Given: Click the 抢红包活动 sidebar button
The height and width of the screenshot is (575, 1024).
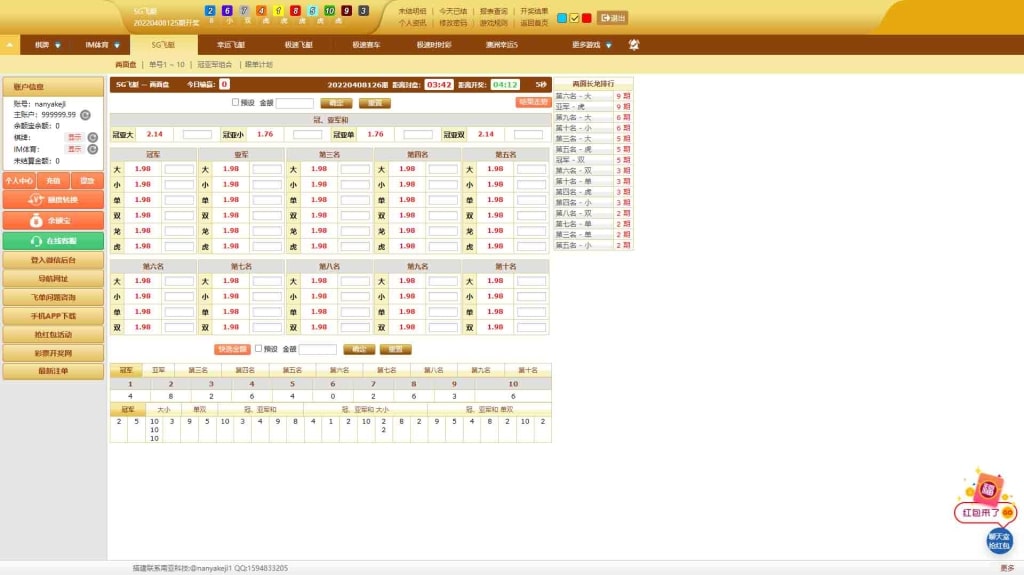Looking at the screenshot, I should click(53, 335).
